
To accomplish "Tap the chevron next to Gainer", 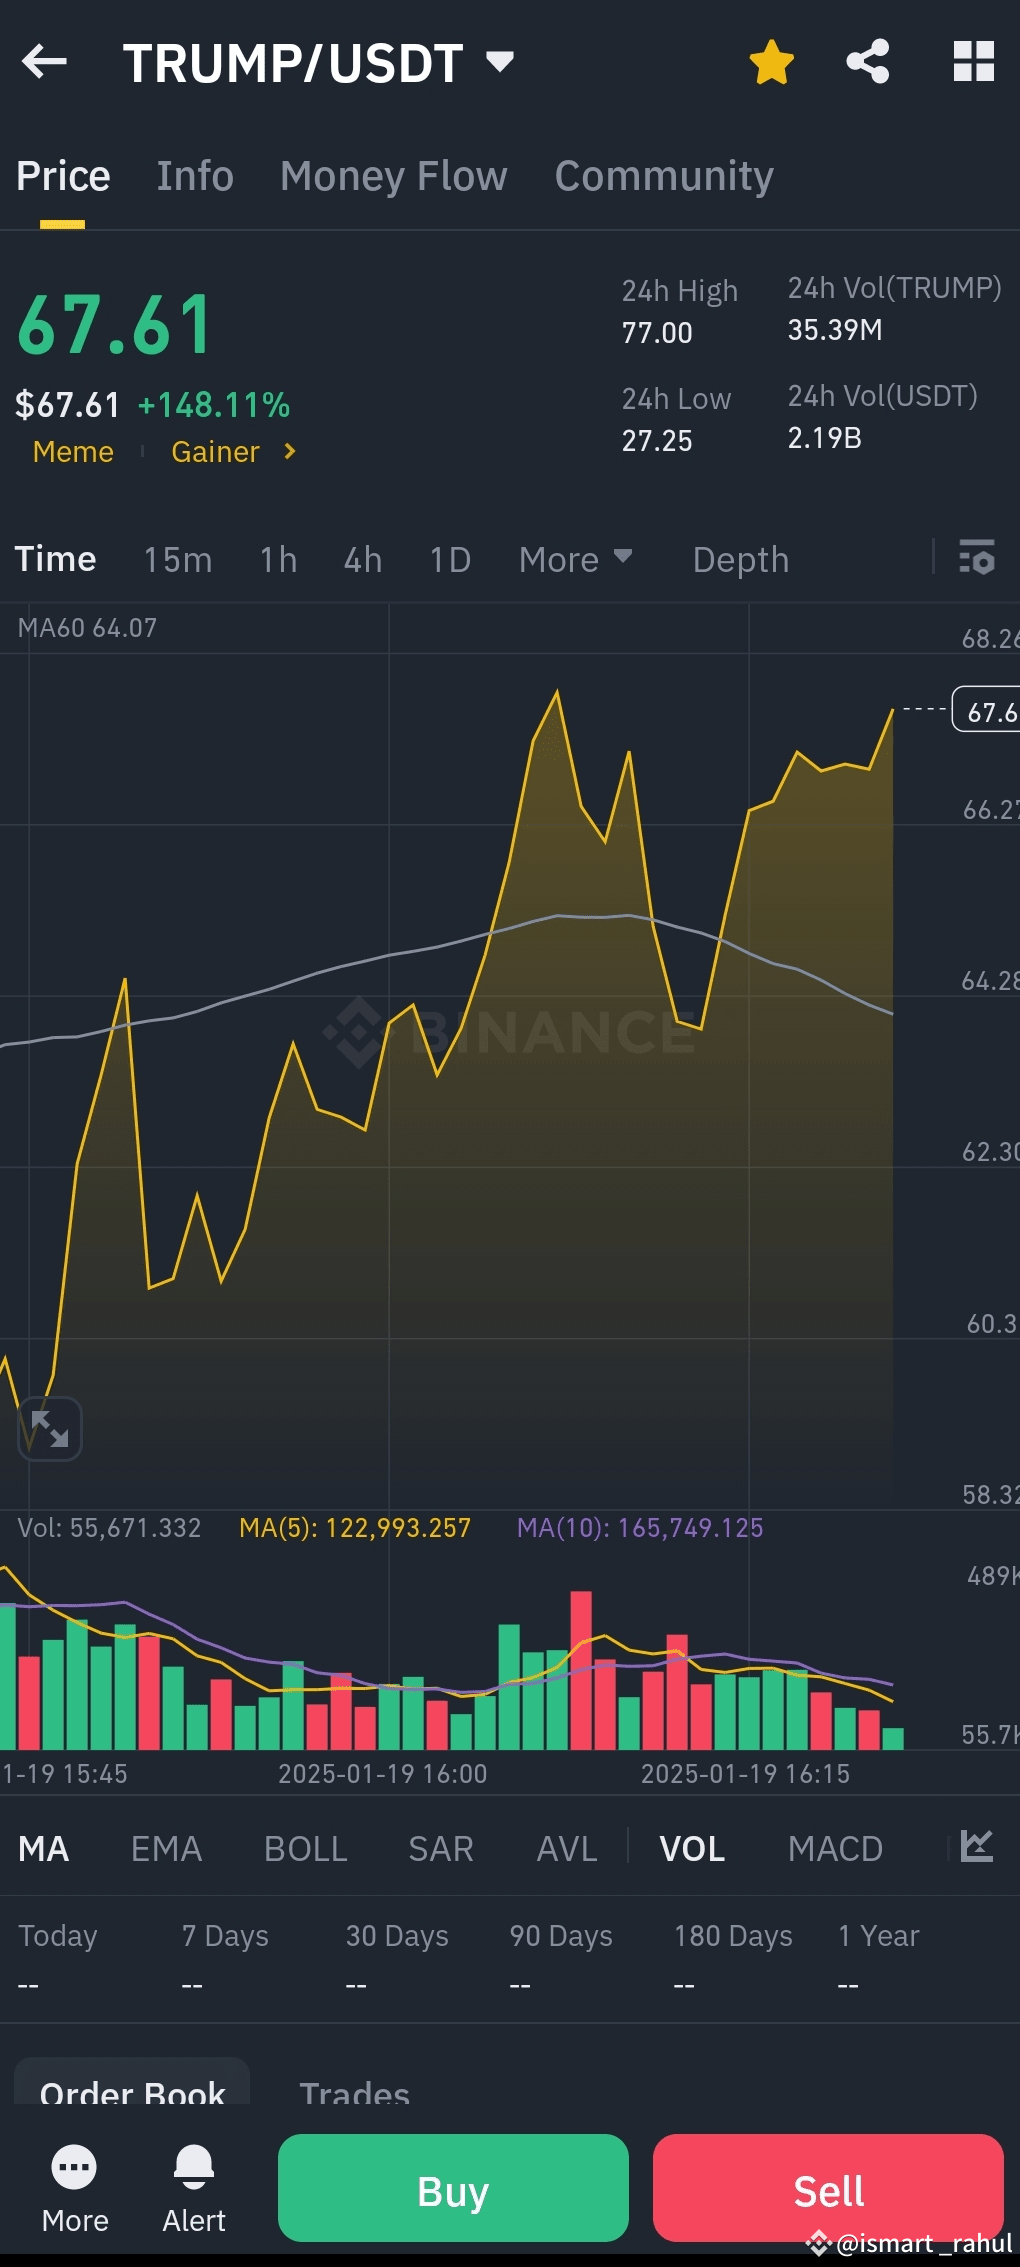I will click(290, 452).
